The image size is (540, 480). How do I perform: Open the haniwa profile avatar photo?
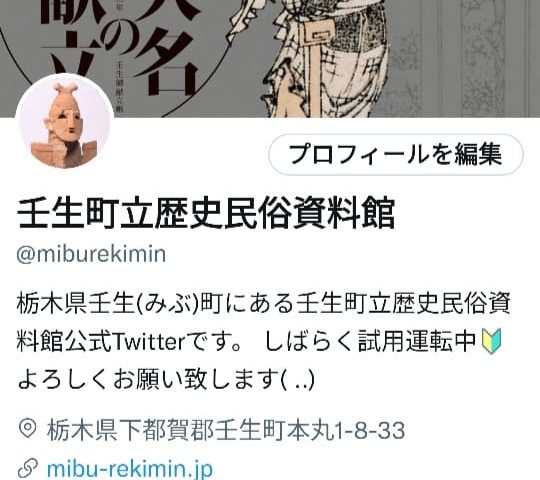tap(65, 123)
